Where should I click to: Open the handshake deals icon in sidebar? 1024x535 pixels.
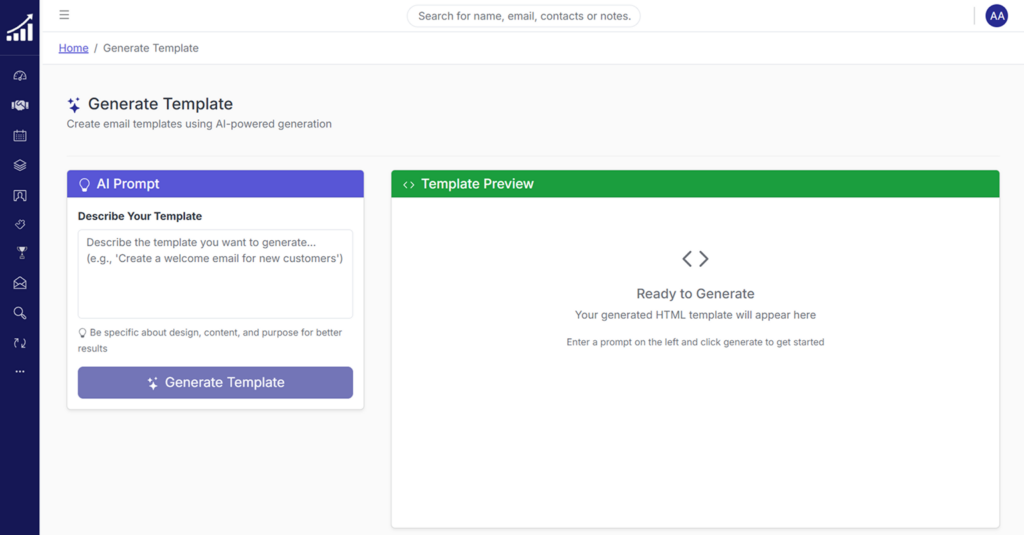click(x=20, y=105)
